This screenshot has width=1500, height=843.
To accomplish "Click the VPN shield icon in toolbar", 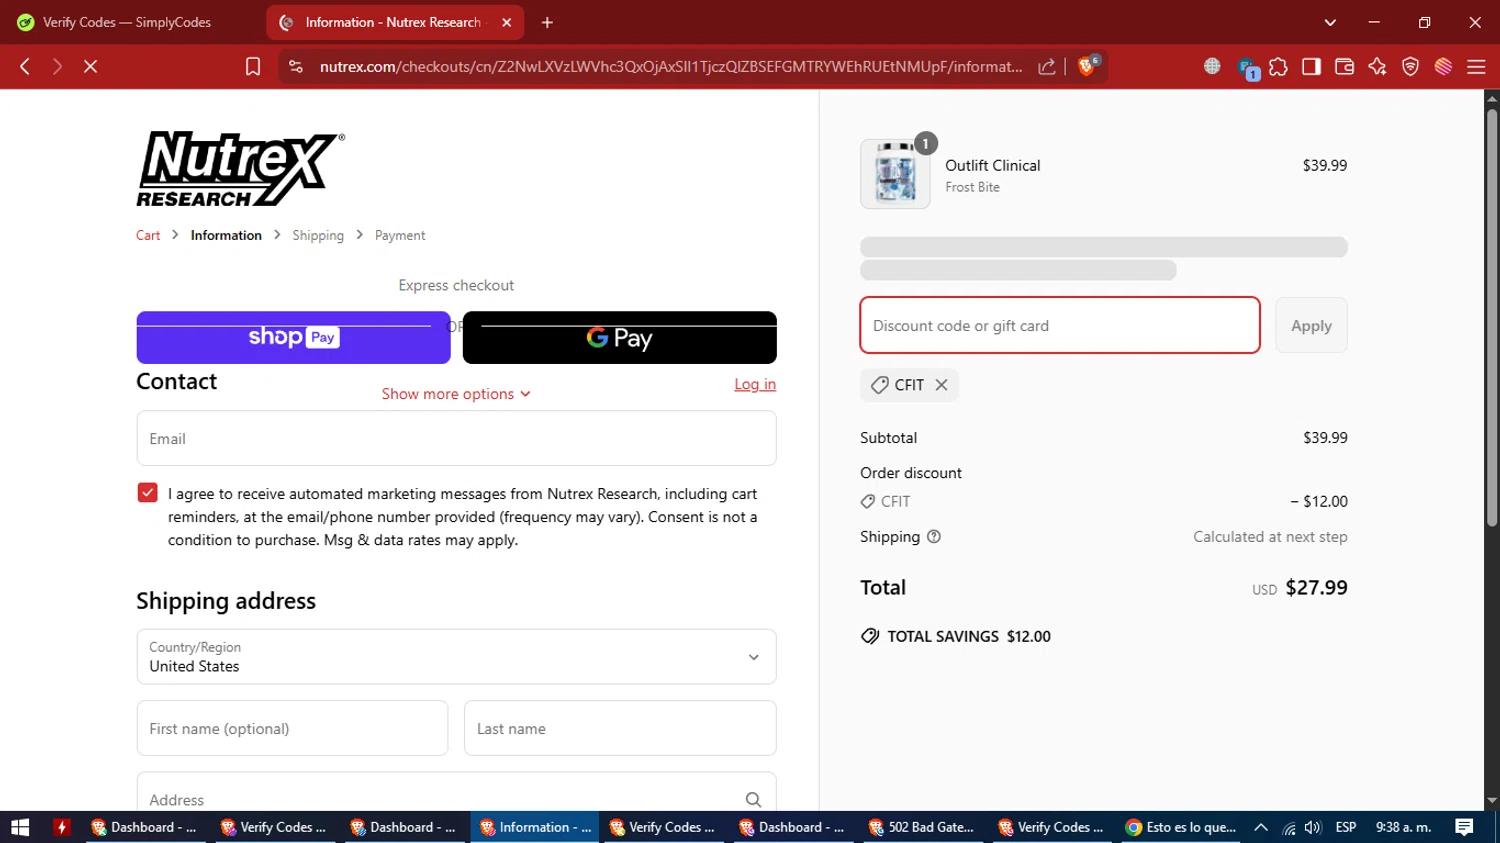I will click(x=1410, y=66).
